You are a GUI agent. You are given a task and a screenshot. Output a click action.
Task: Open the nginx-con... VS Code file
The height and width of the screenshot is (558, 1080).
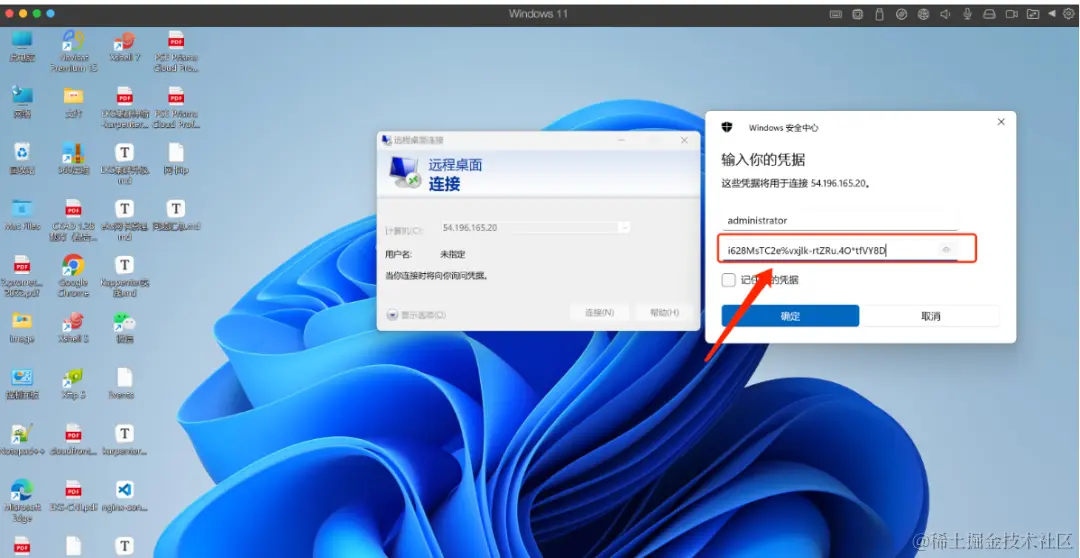[124, 496]
